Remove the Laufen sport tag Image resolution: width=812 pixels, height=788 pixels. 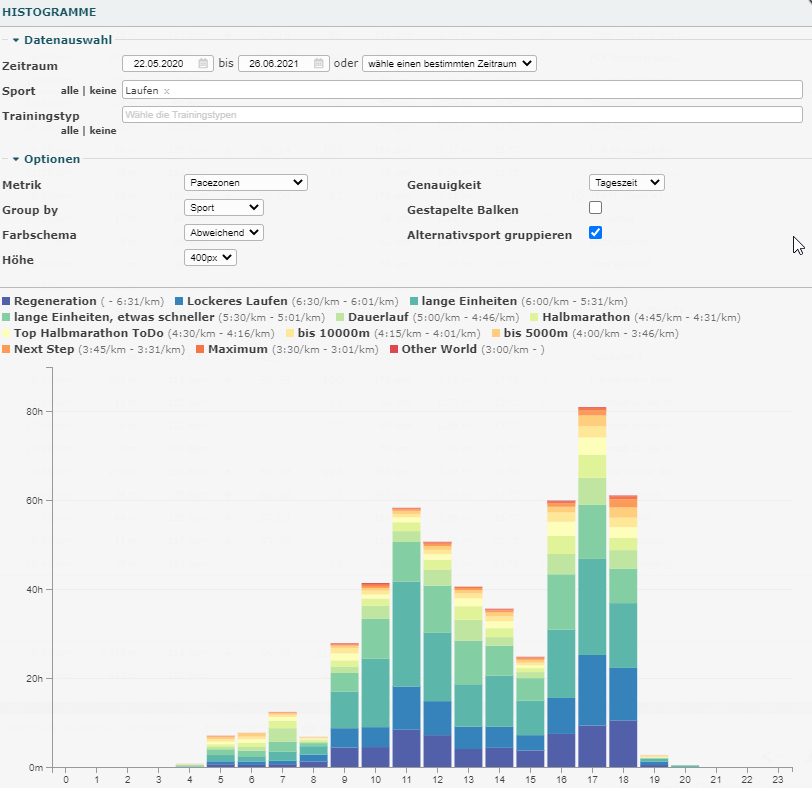tap(167, 91)
